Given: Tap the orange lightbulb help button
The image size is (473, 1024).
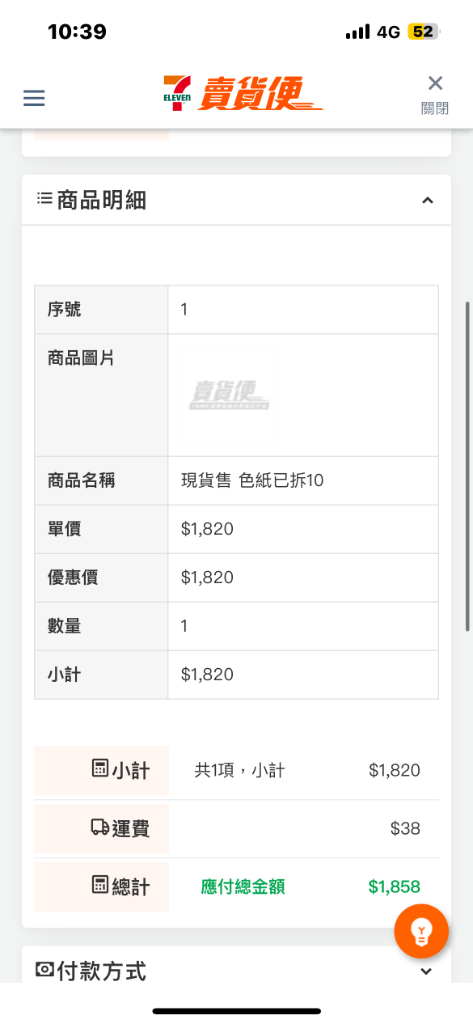Looking at the screenshot, I should tap(421, 931).
